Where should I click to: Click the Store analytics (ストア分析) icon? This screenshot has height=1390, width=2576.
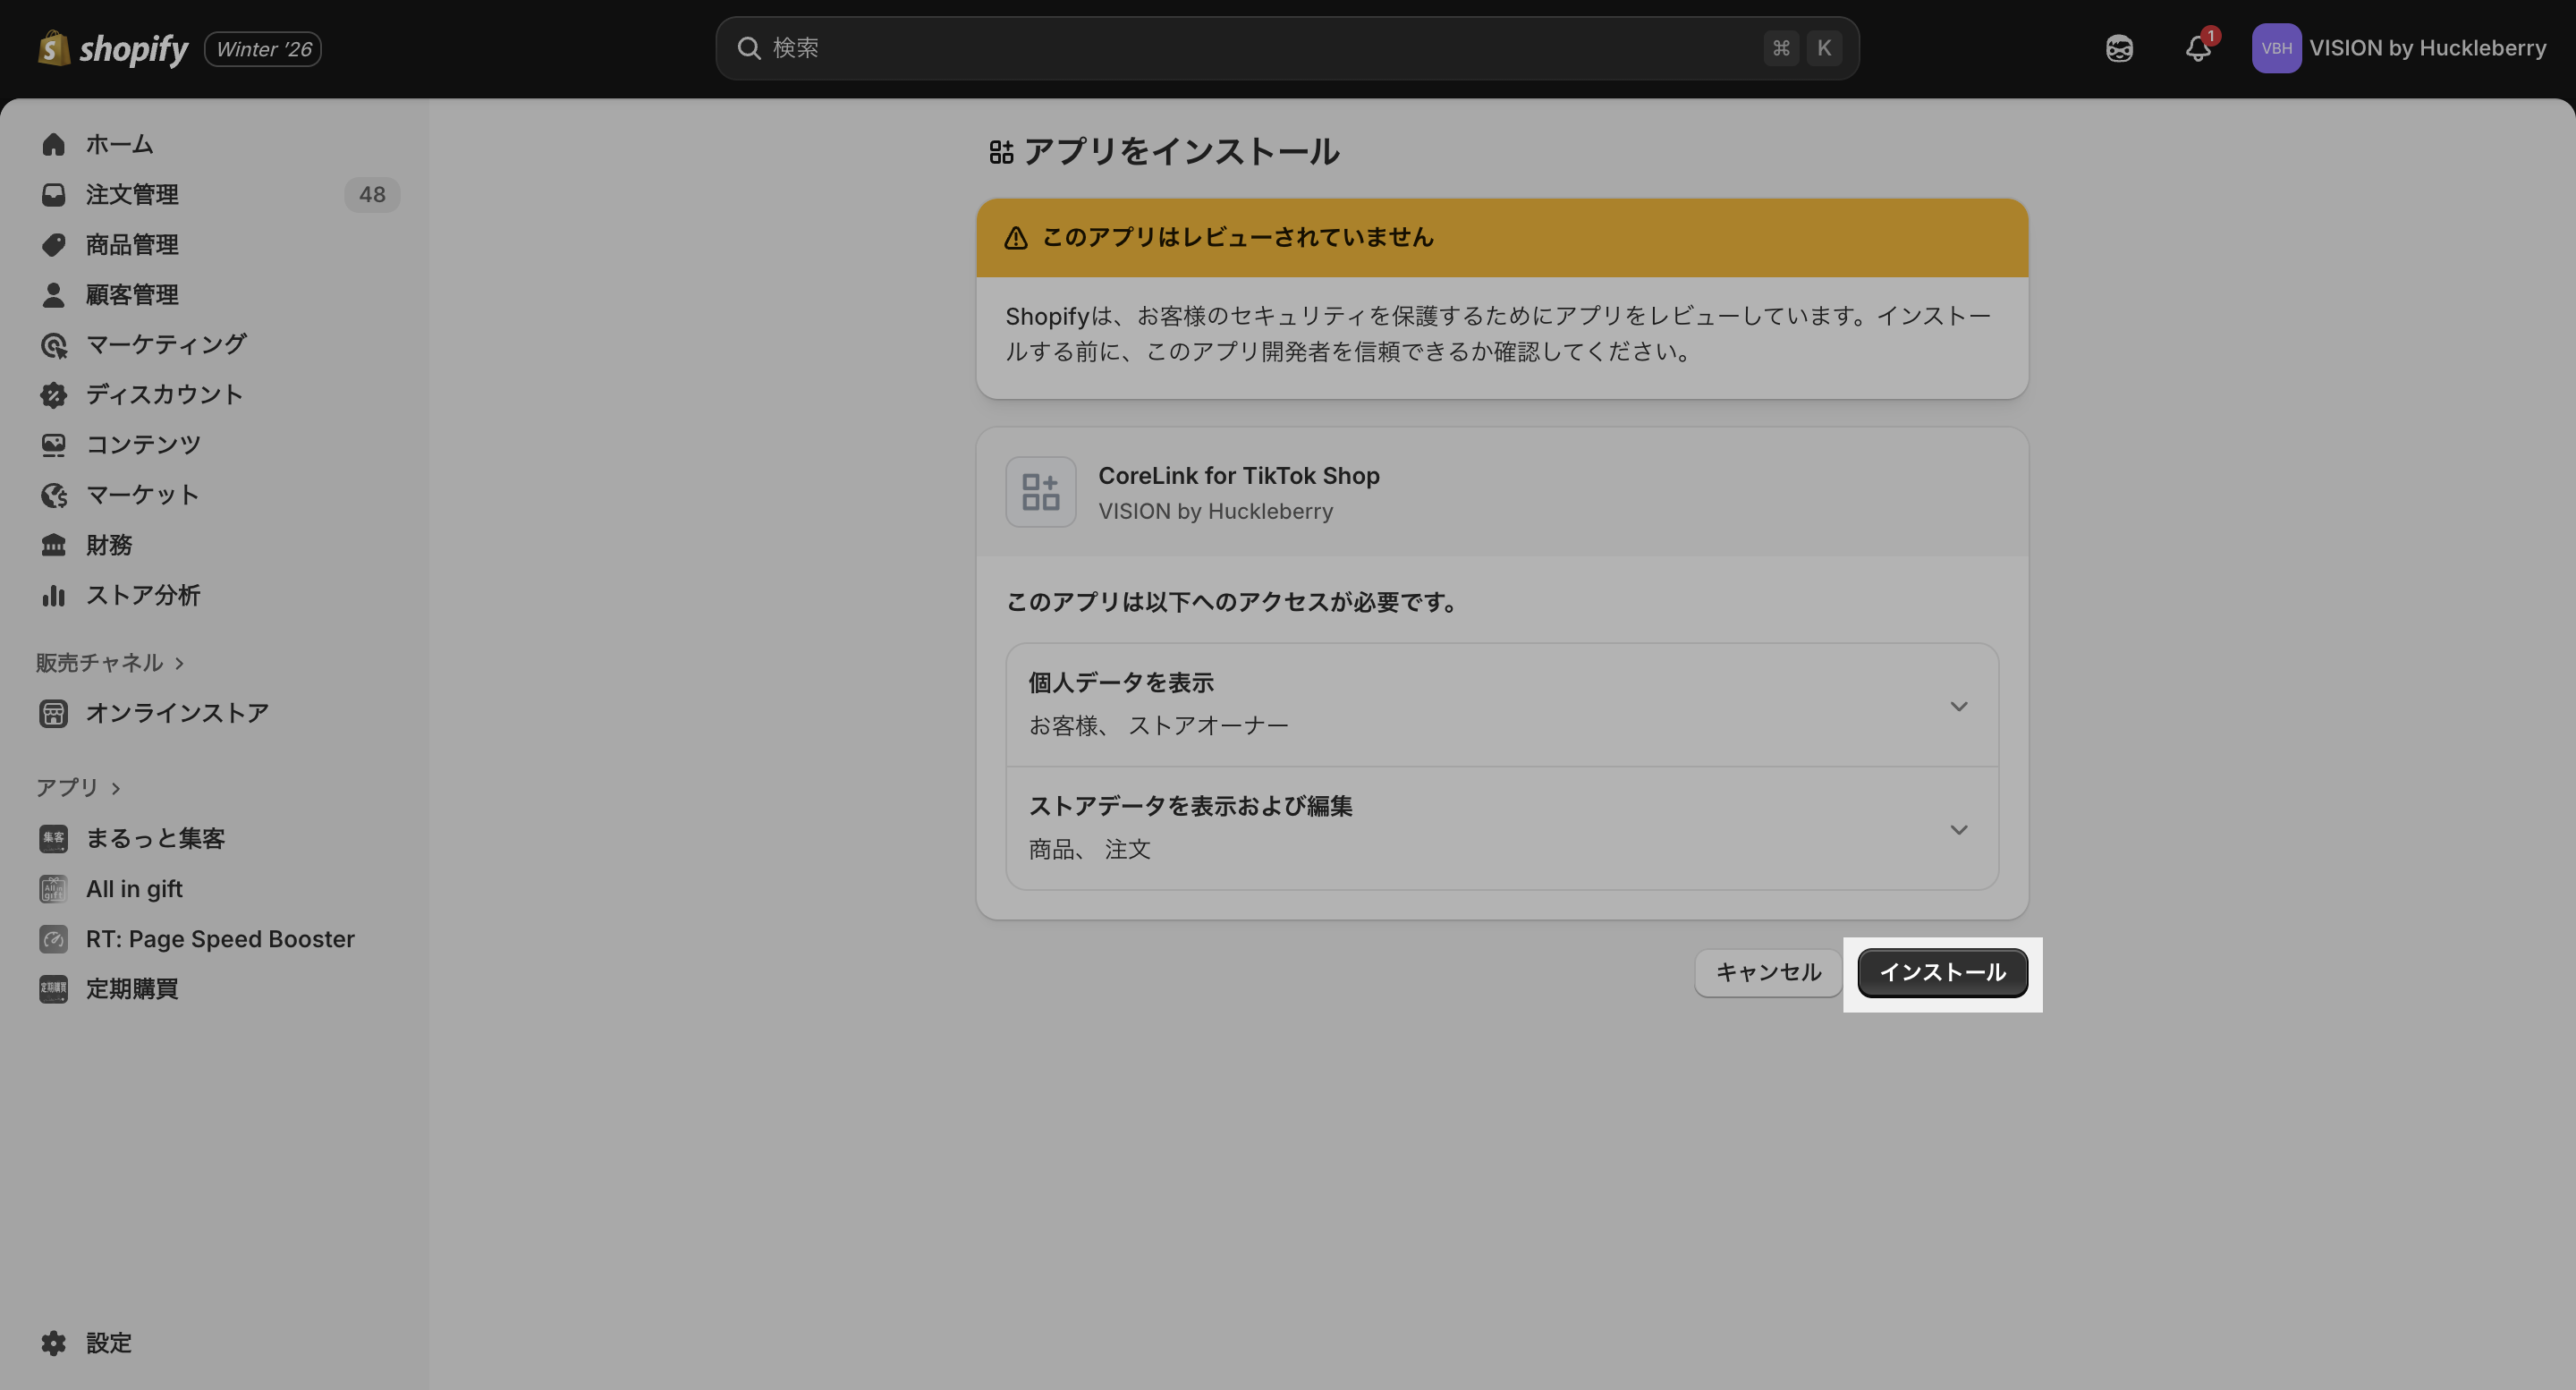(x=54, y=596)
